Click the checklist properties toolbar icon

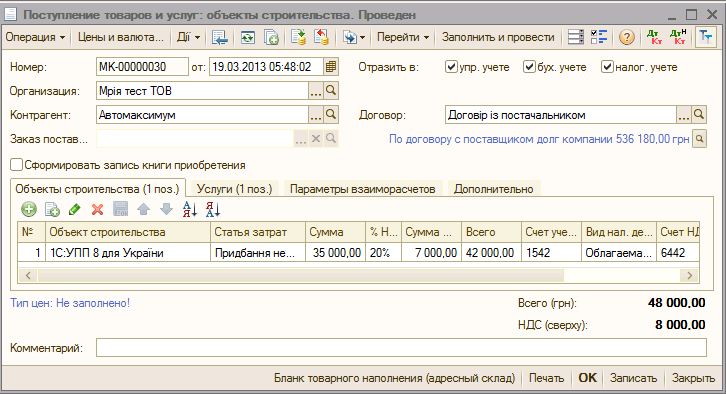(599, 37)
